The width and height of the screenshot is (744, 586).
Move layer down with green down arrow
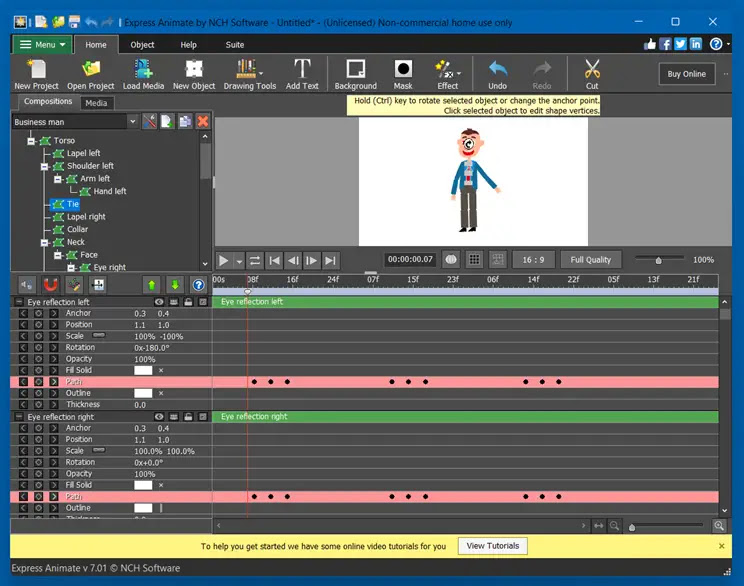pos(175,285)
